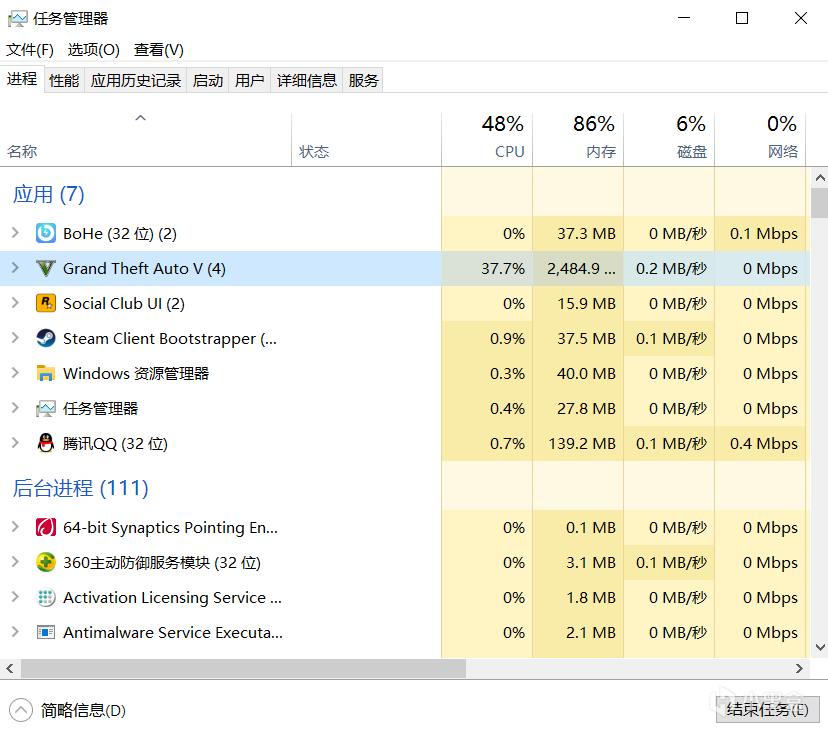Click the Activation Licensing Service icon

(45, 597)
